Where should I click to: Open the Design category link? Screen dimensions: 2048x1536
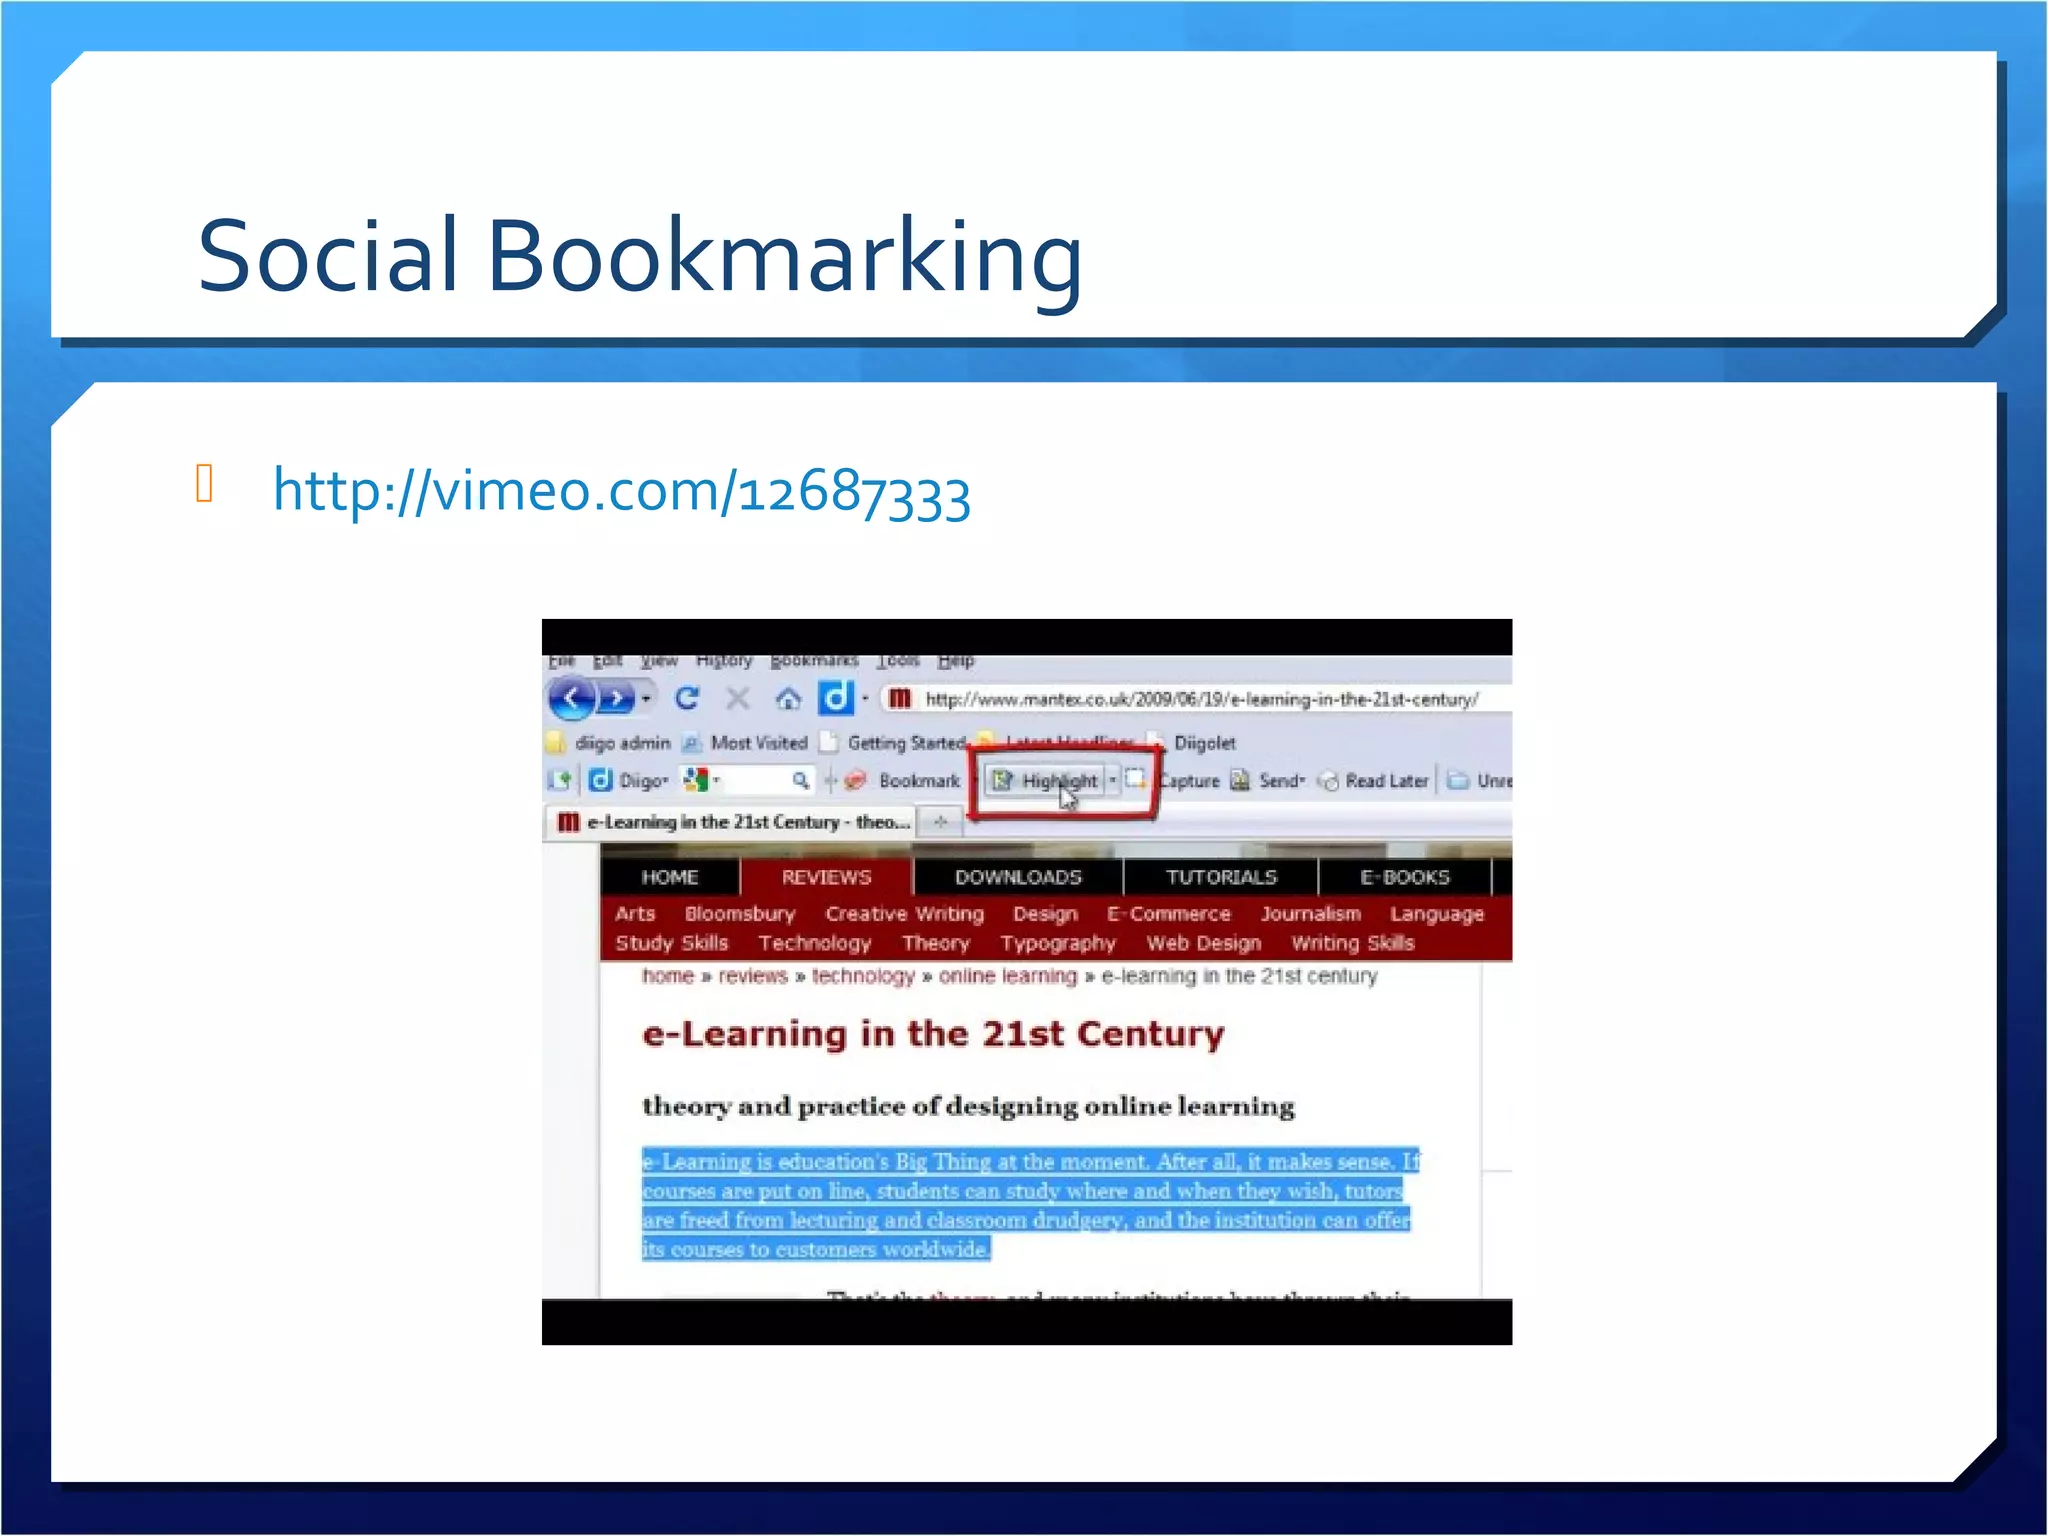1045,914
